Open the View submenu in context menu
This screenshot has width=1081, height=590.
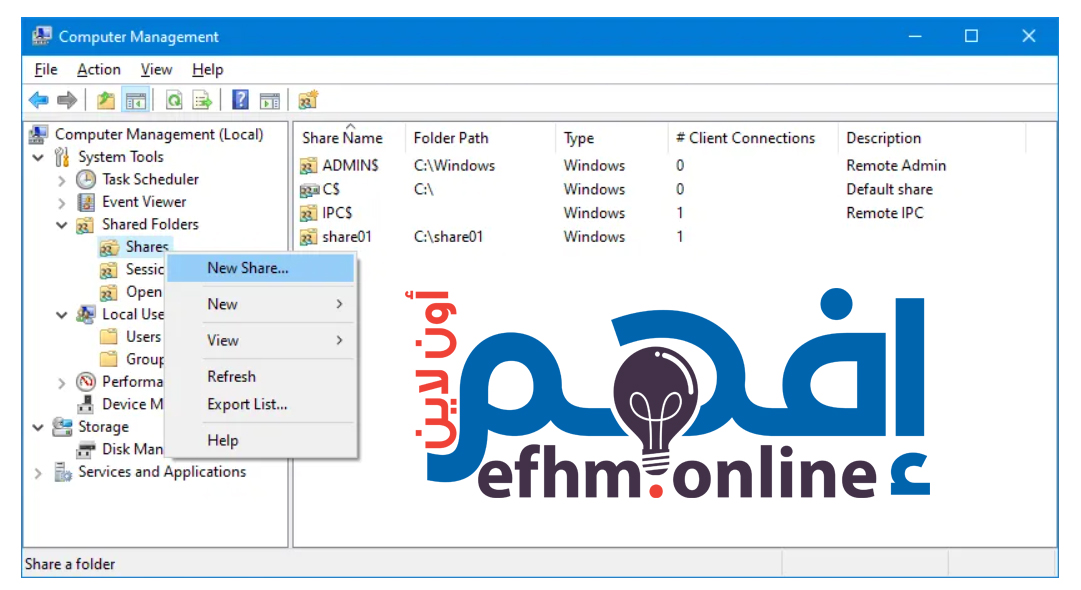pos(261,340)
